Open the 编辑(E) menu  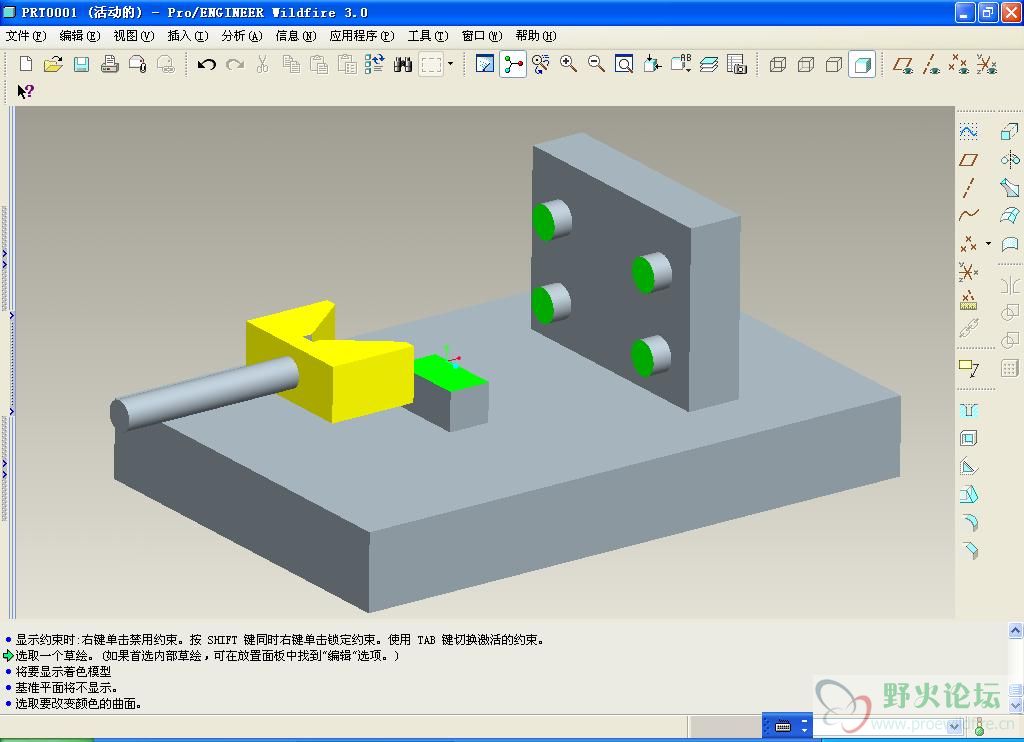tap(80, 36)
